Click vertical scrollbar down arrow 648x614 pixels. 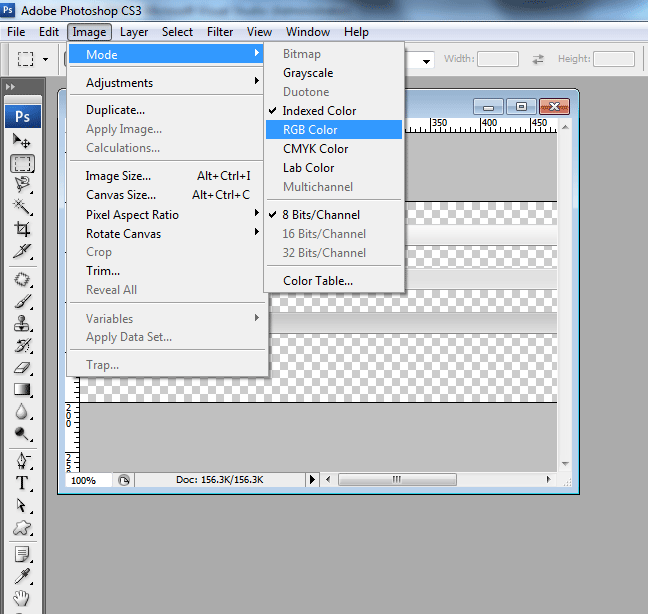565,464
